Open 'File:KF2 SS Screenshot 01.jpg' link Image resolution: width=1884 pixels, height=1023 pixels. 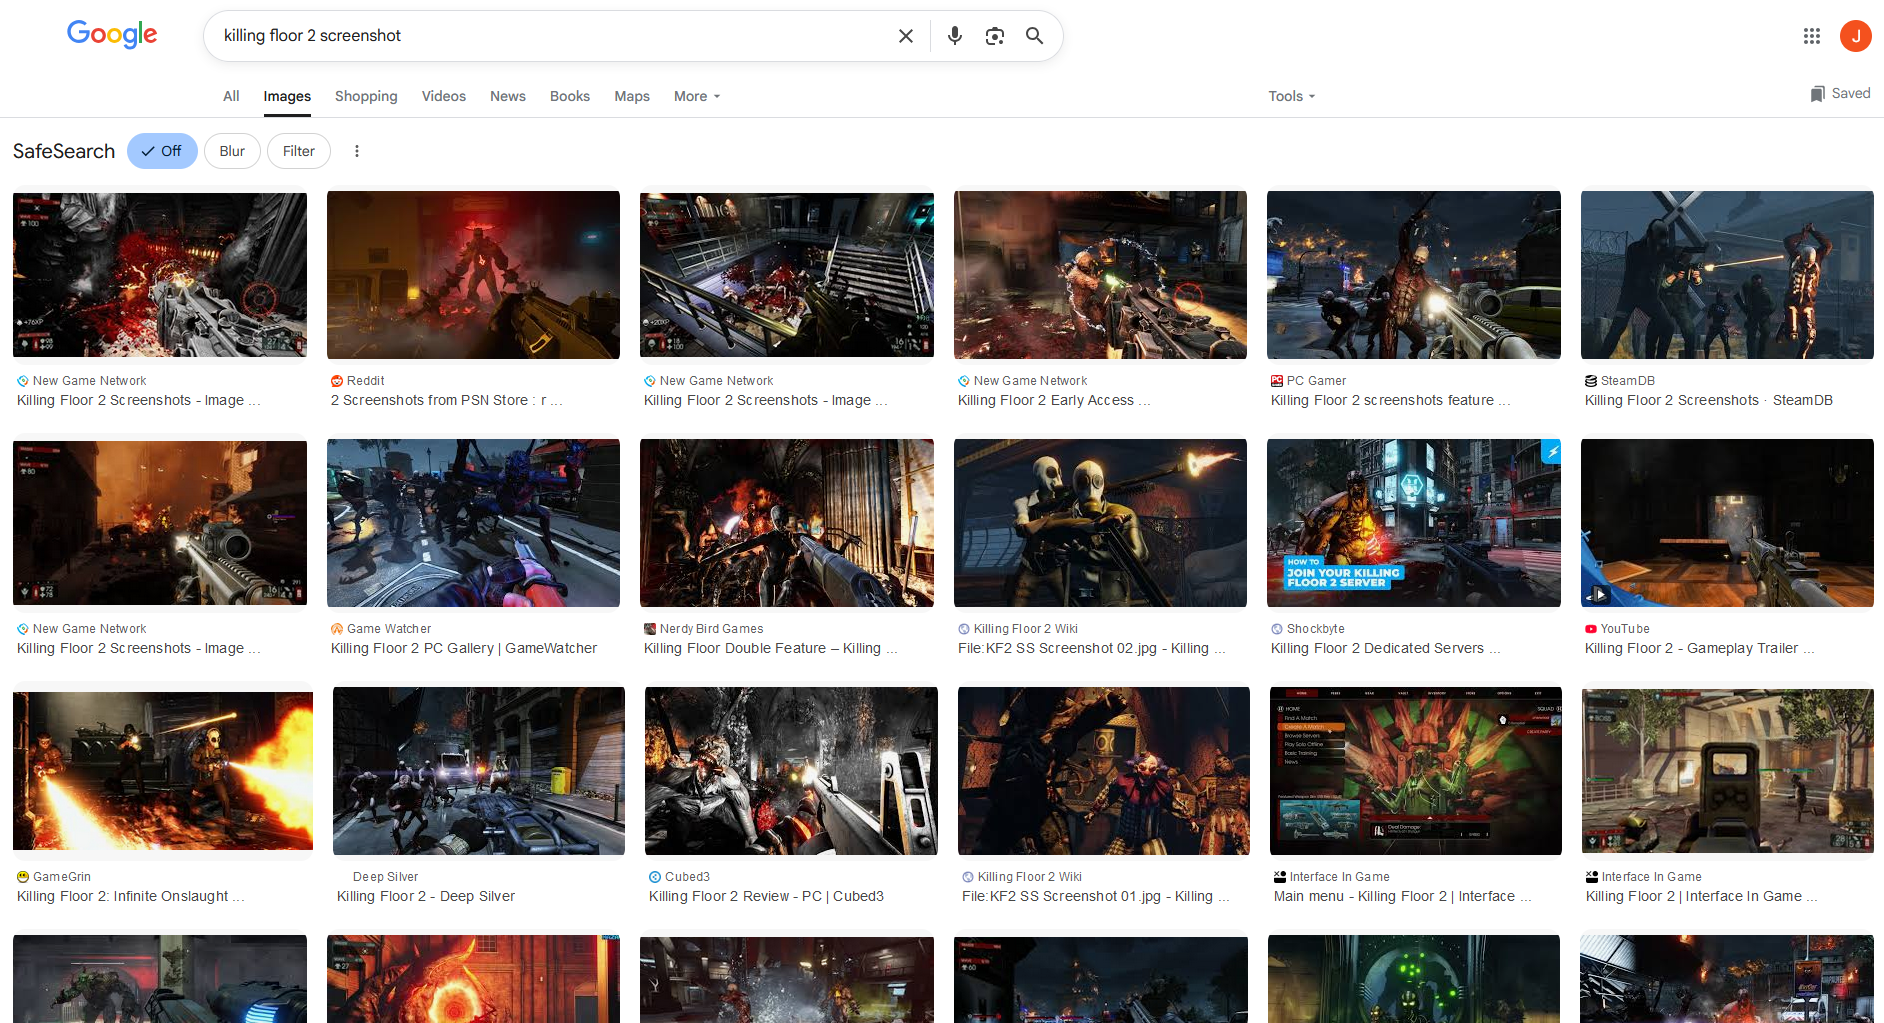[x=1096, y=896]
